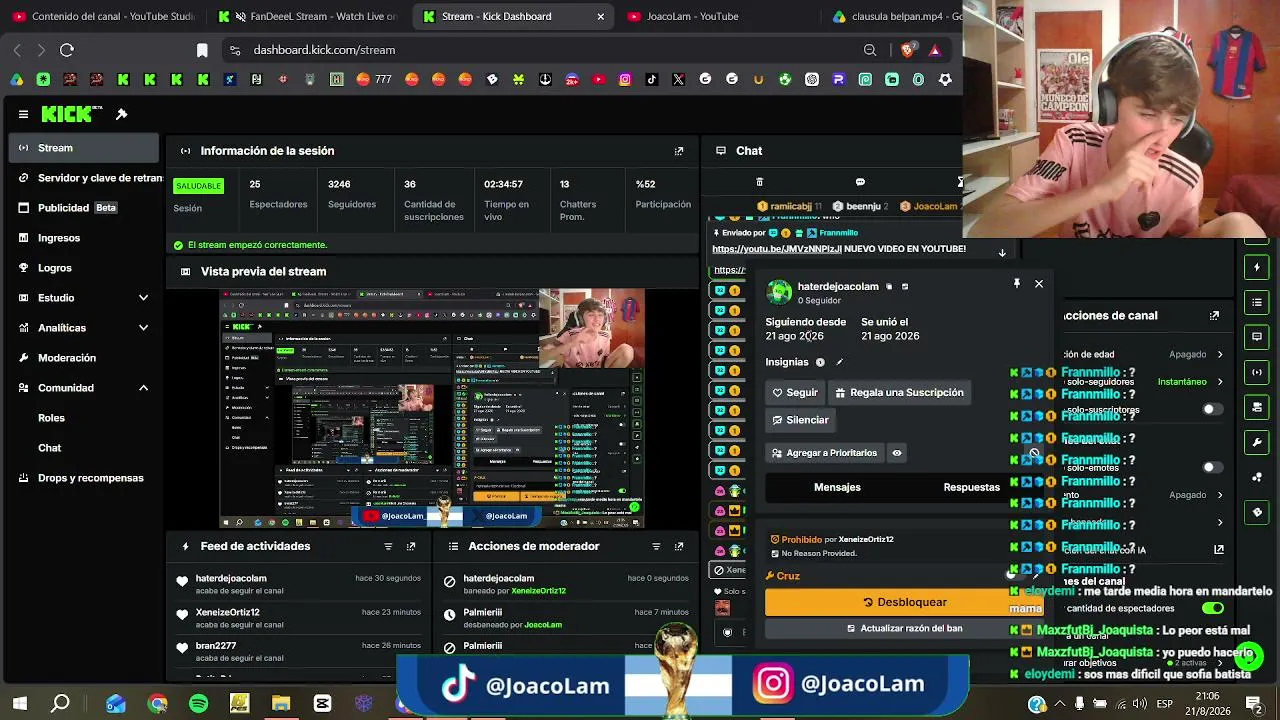
Task: Click the price tag icon in right rail
Action: [1257, 512]
